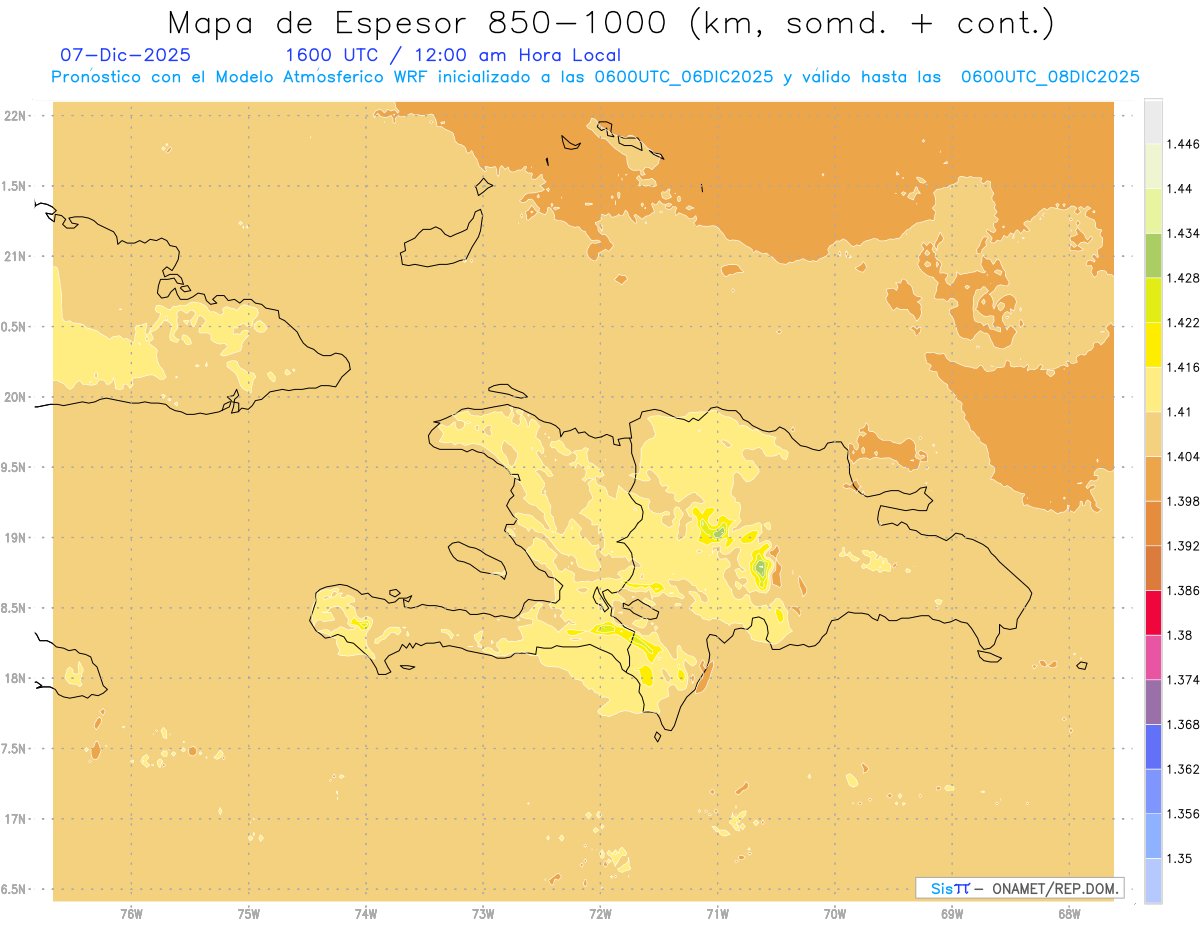
Task: Click the '19N' latitude label
Action: (x=15, y=537)
